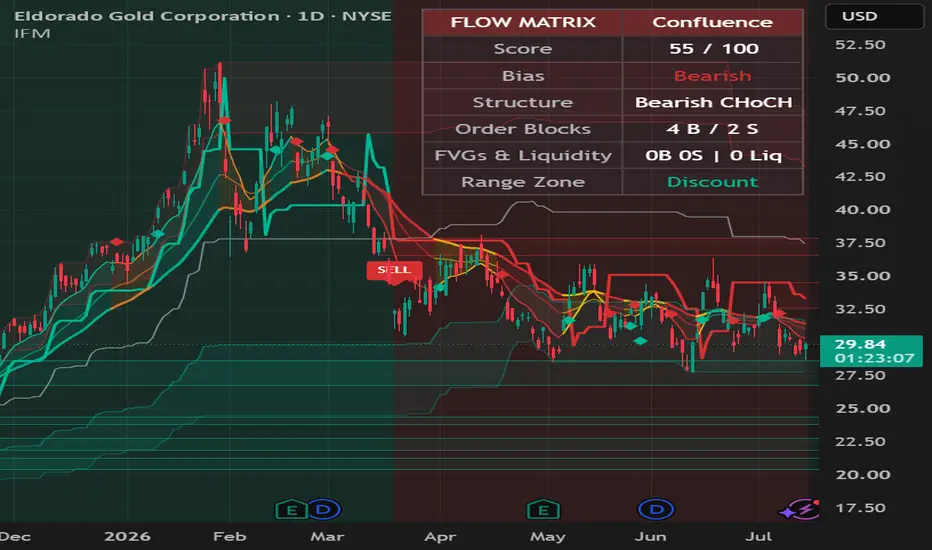Click the Bearish bias value

pyautogui.click(x=712, y=76)
